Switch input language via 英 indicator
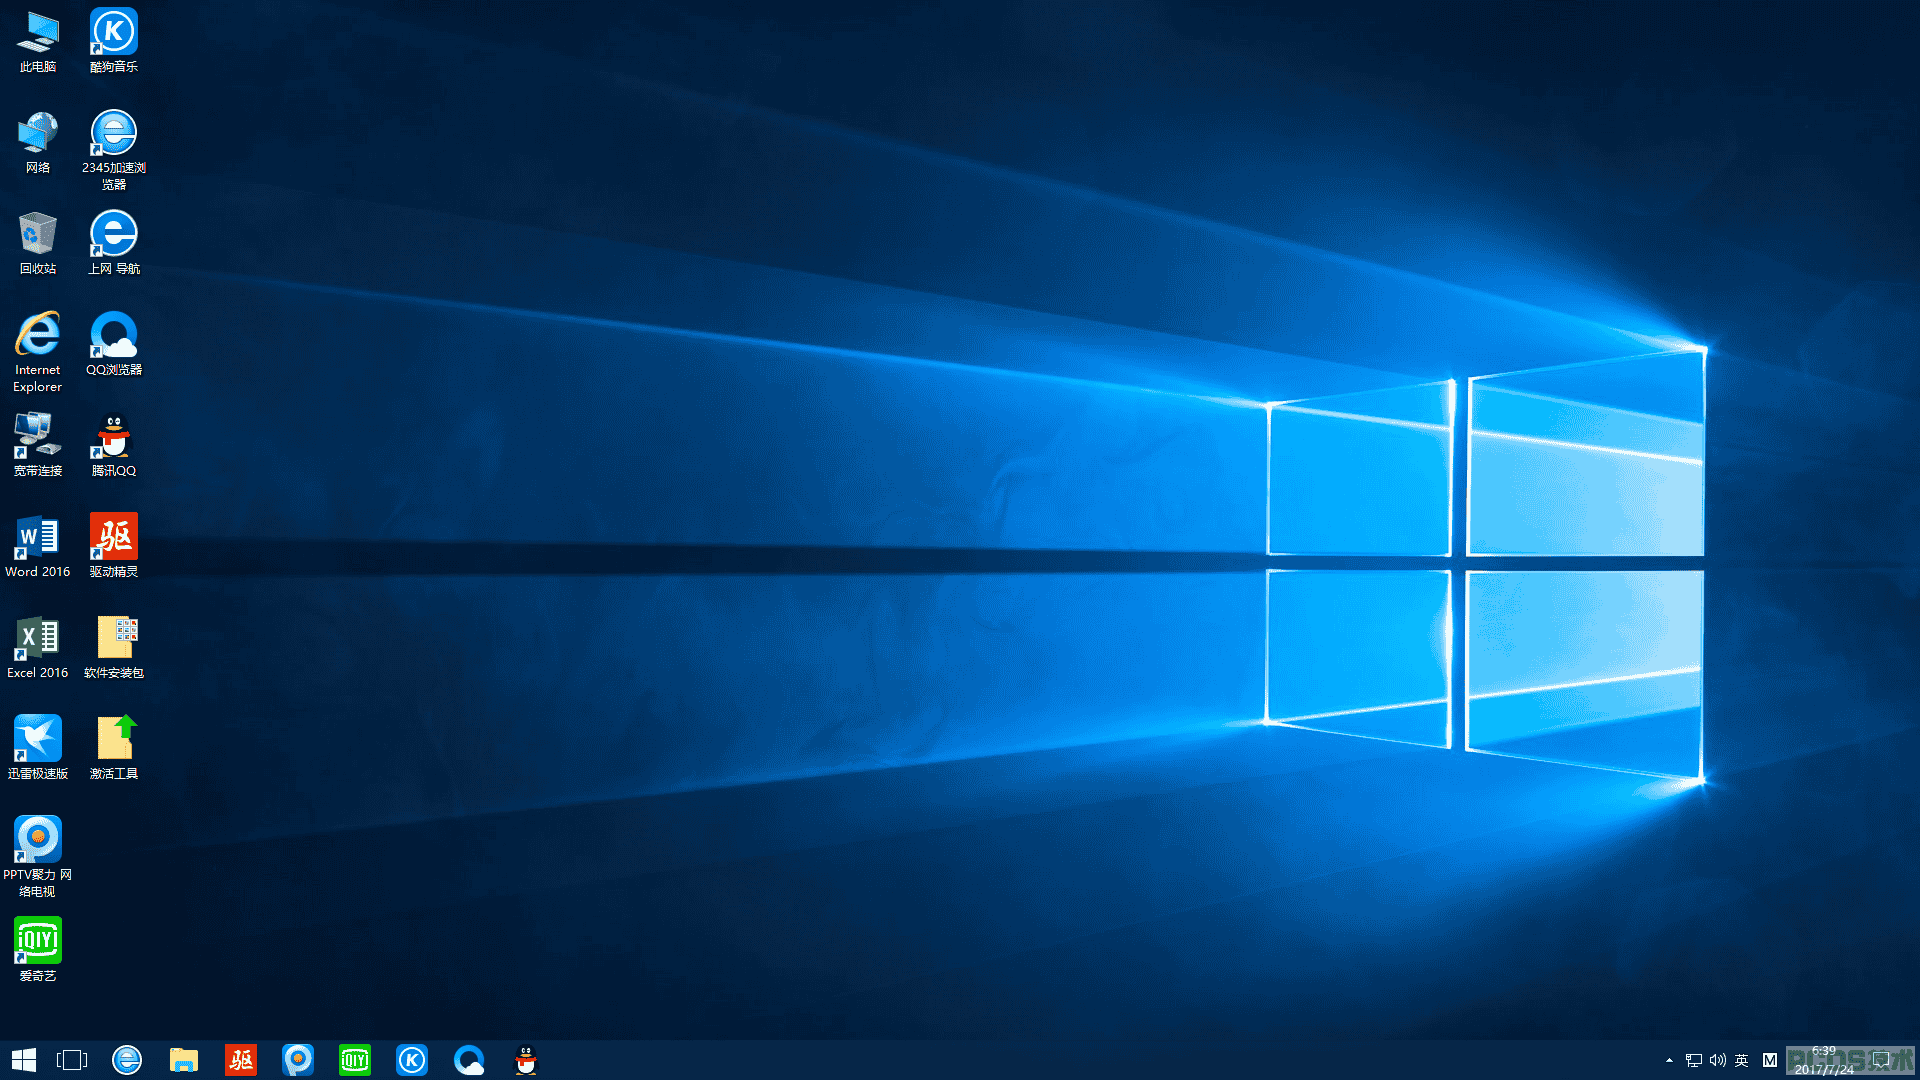This screenshot has width=1920, height=1080. click(x=1742, y=1060)
